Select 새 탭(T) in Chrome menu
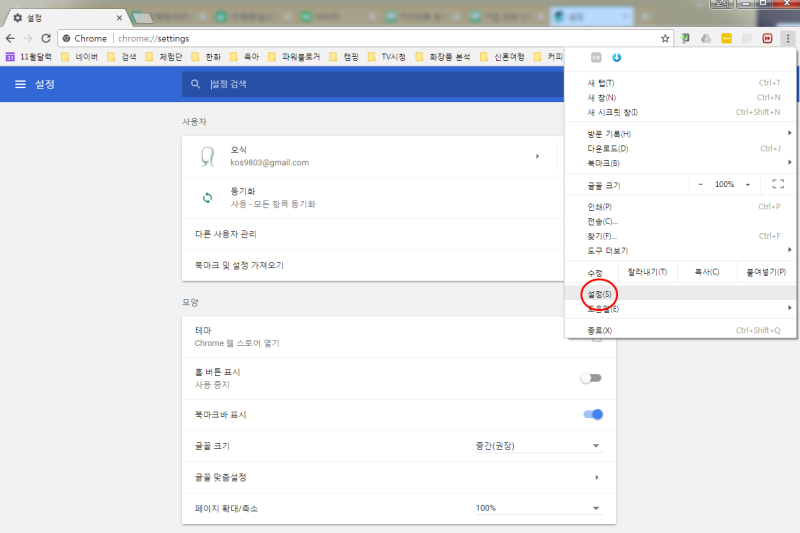 pyautogui.click(x=680, y=83)
